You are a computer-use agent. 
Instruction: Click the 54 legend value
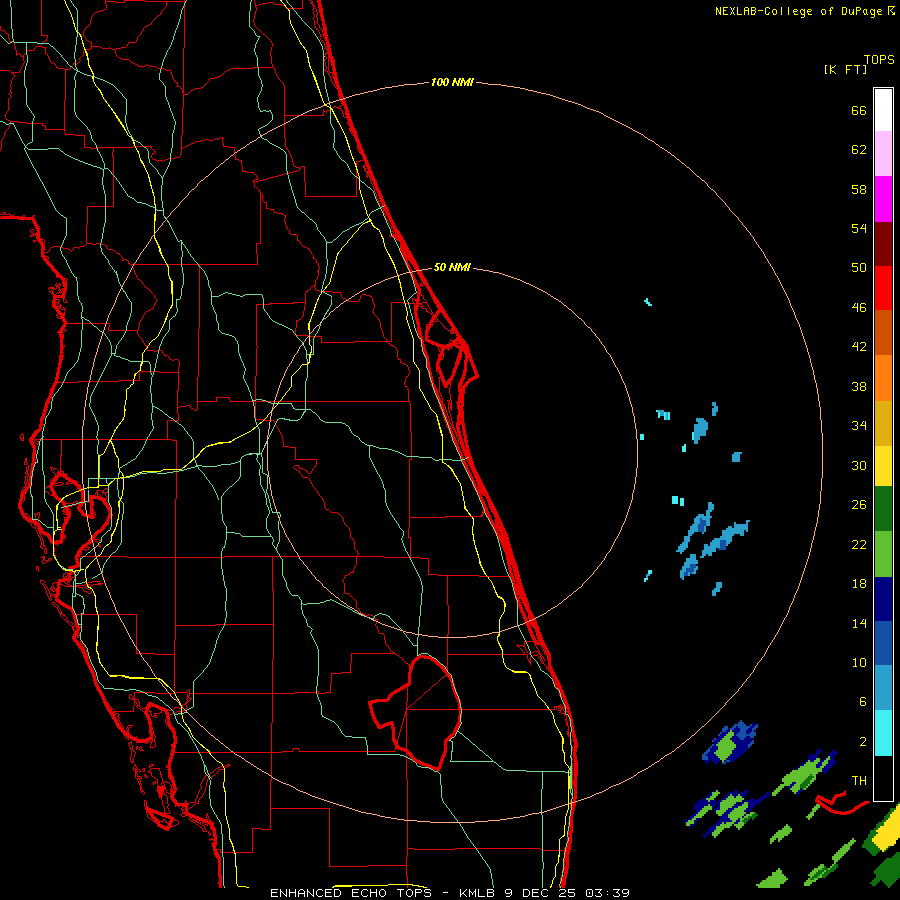[x=859, y=228]
